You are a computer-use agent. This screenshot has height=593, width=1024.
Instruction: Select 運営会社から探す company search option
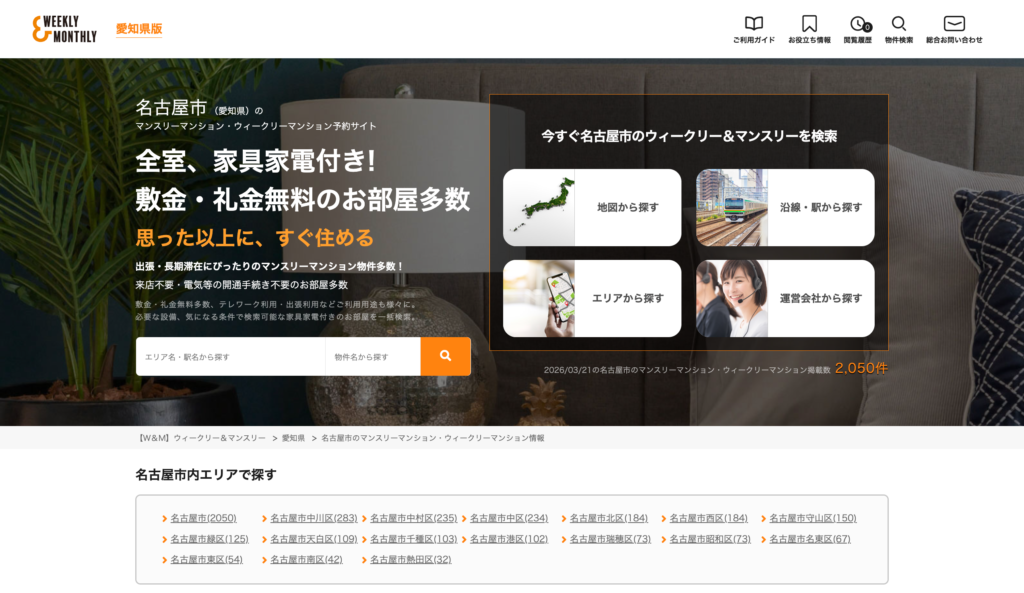[x=785, y=298]
